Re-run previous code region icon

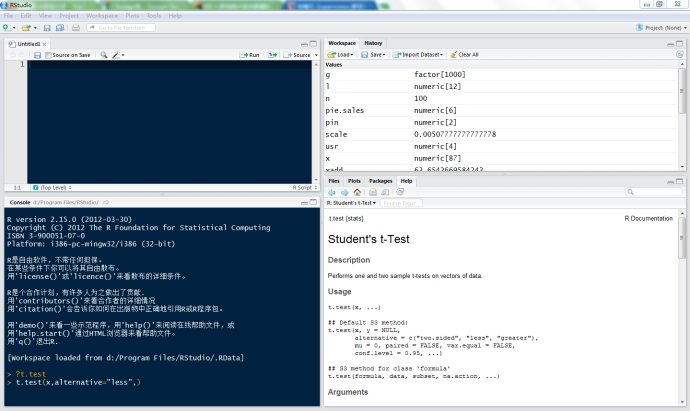(273, 55)
